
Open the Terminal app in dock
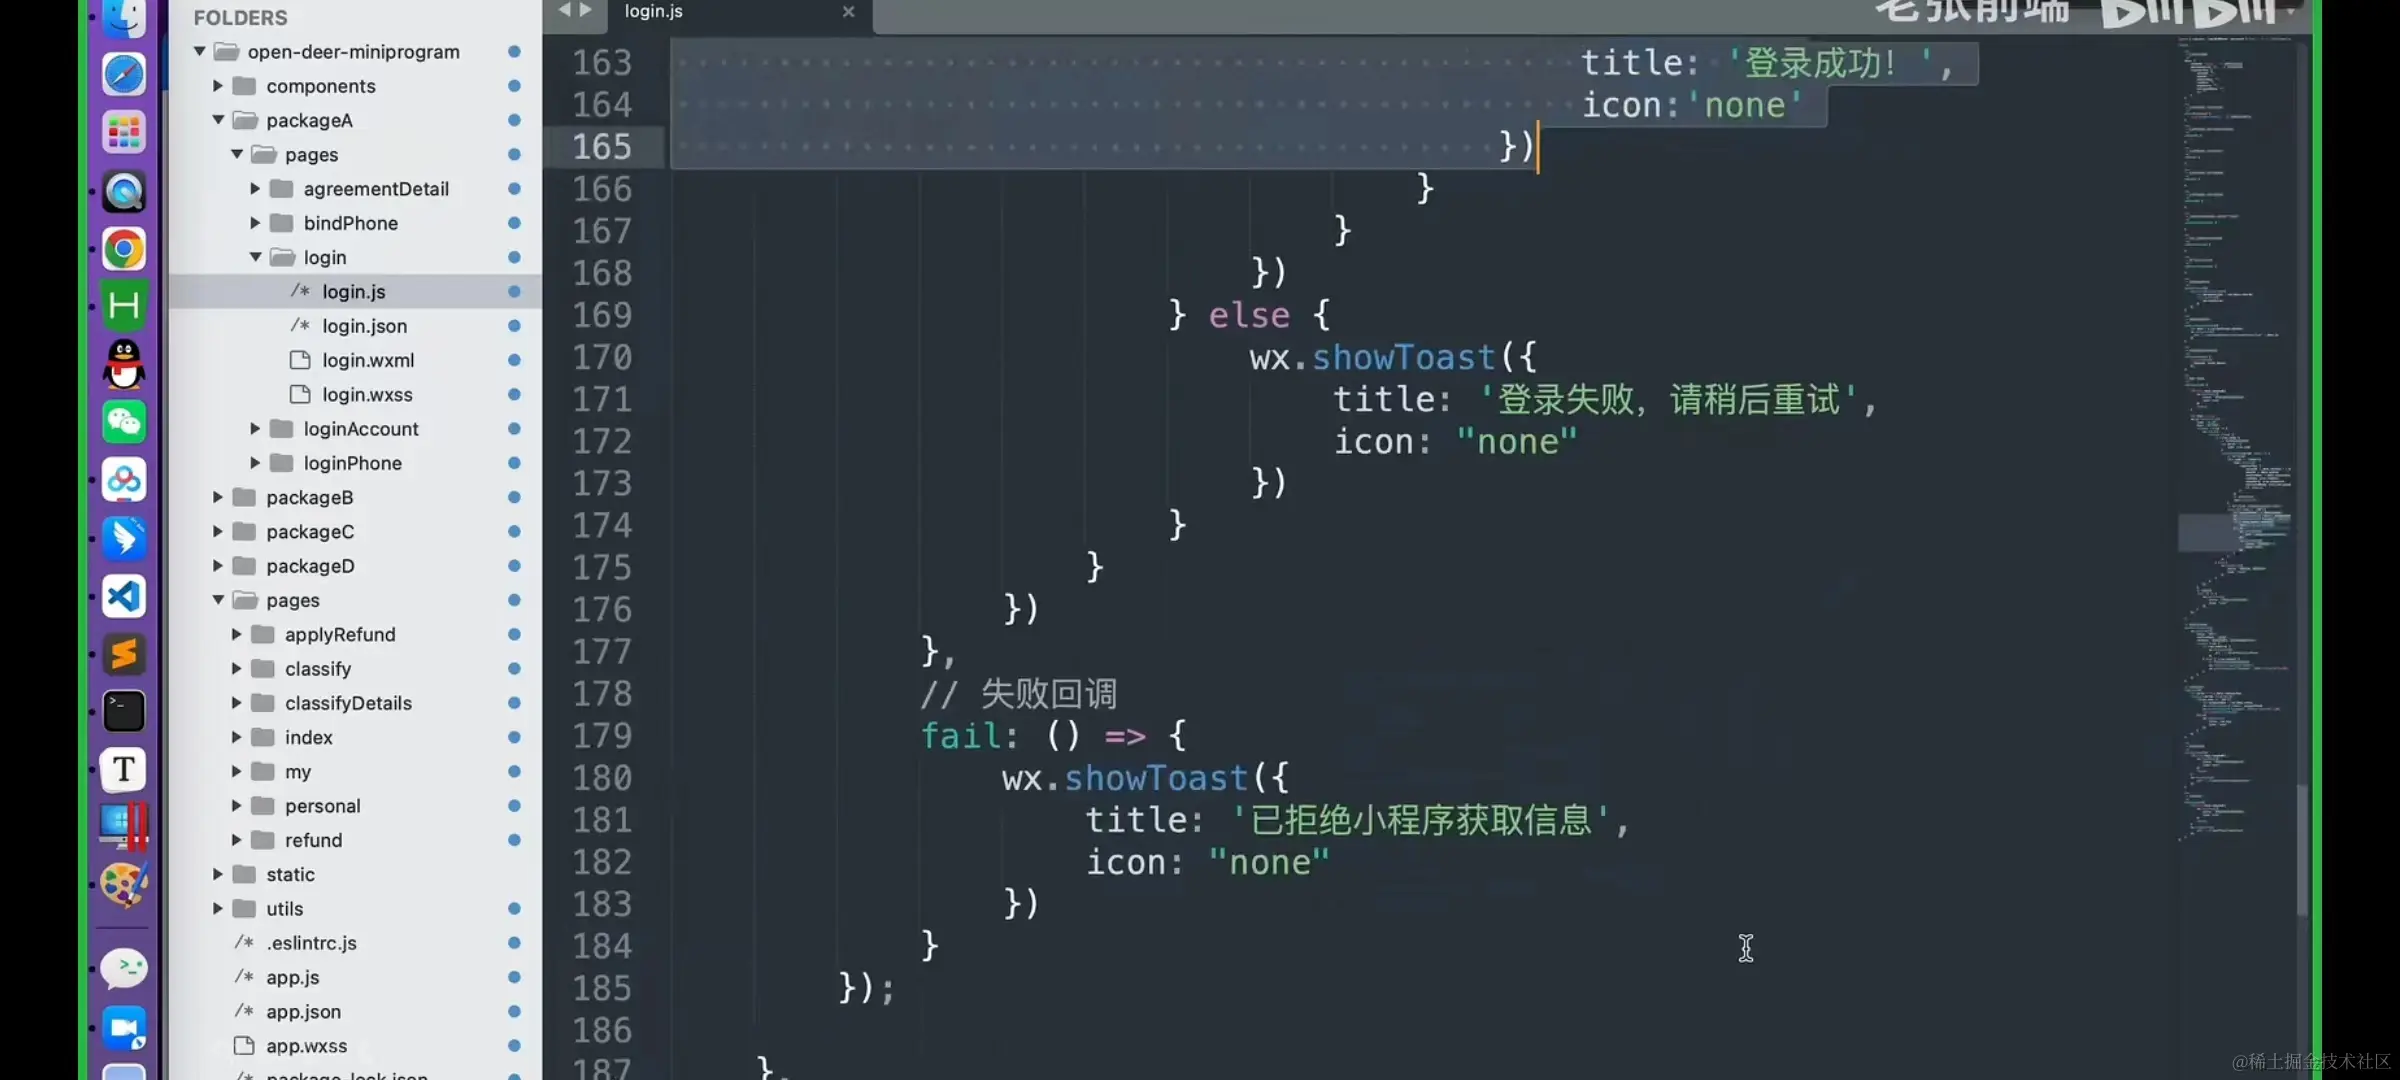(x=124, y=712)
